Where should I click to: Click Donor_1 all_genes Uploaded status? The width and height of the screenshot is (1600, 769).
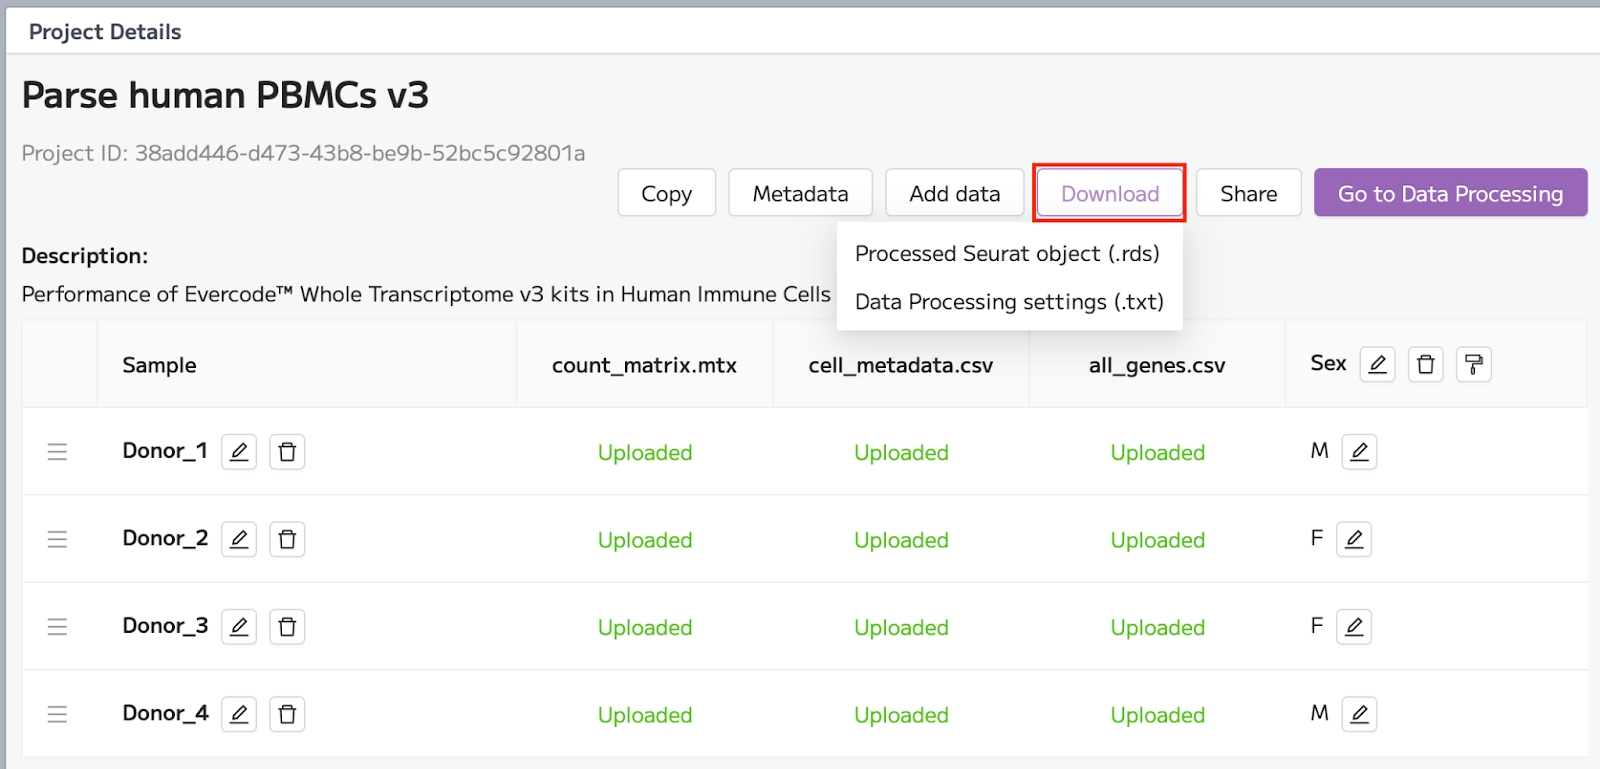coord(1158,453)
